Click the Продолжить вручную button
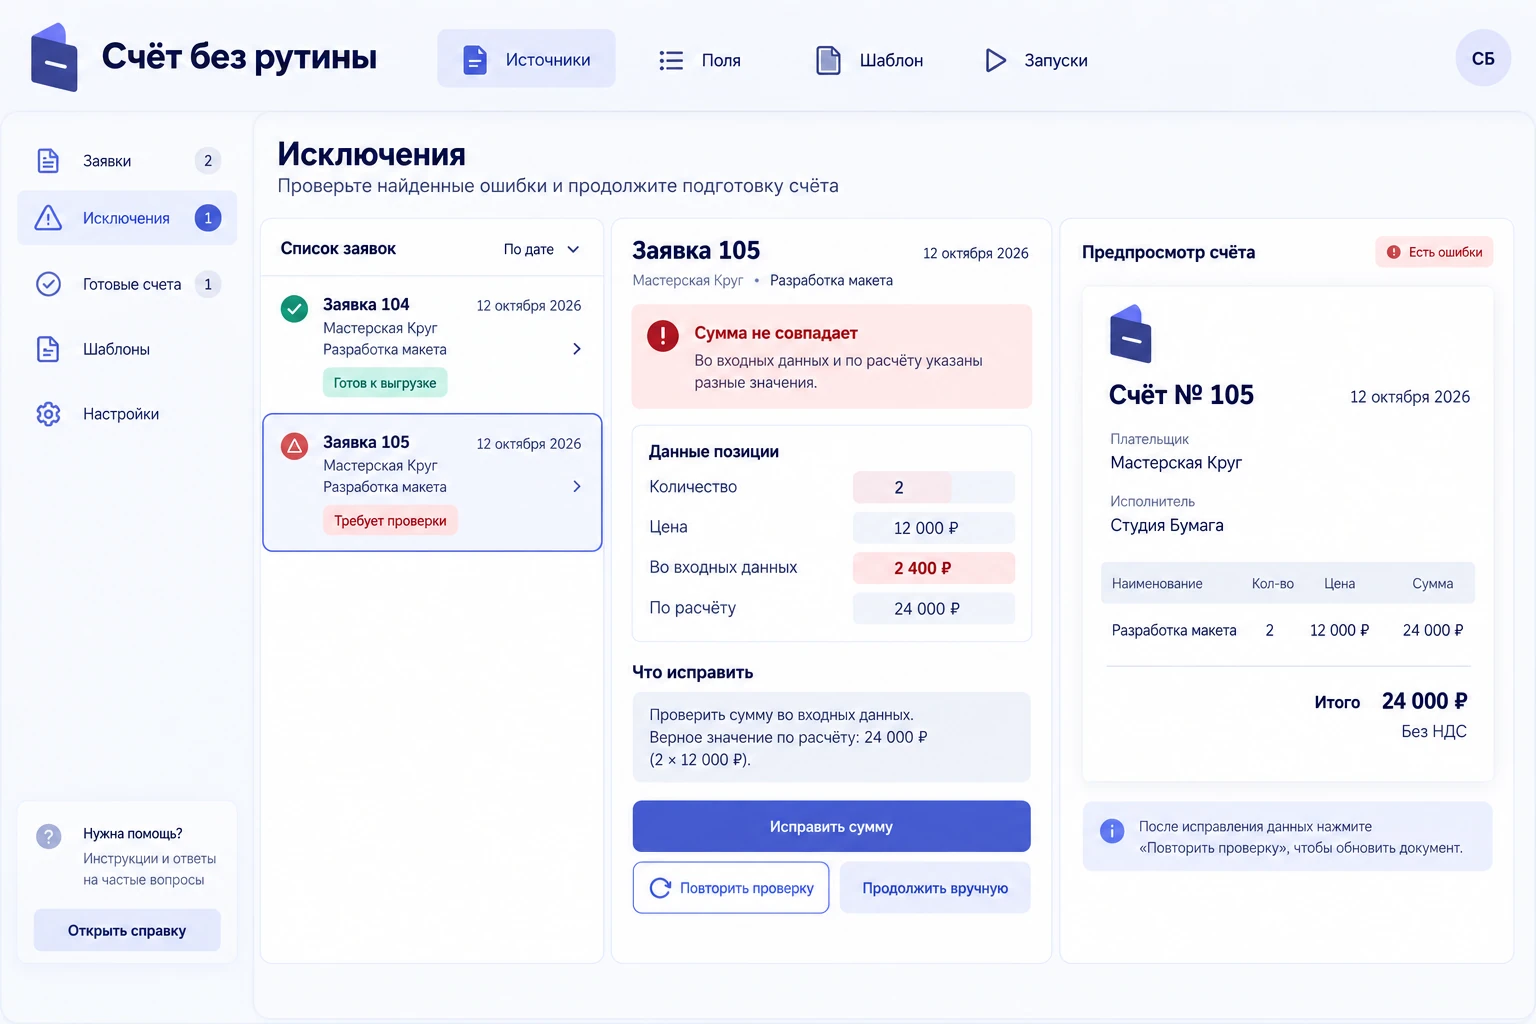 (x=935, y=888)
